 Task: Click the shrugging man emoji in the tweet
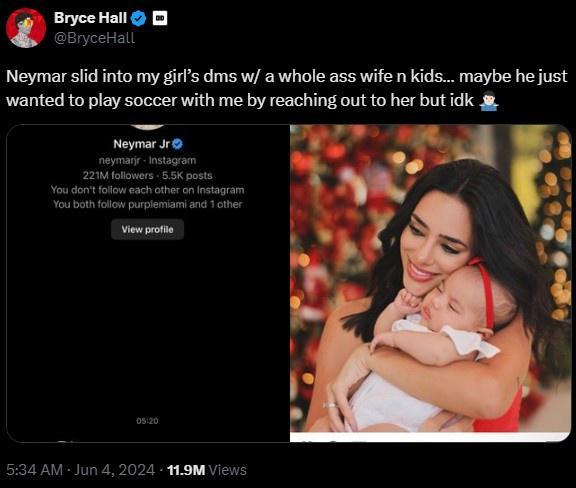pyautogui.click(x=489, y=100)
